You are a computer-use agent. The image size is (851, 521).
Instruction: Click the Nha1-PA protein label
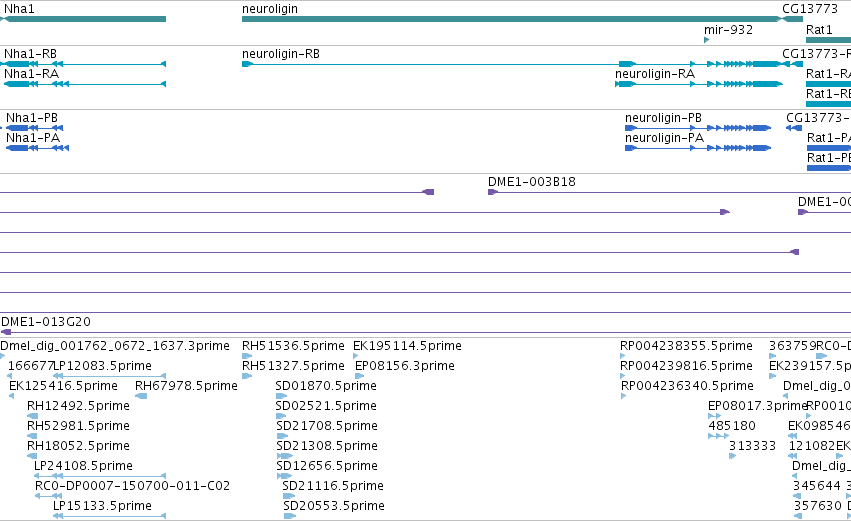[33, 137]
